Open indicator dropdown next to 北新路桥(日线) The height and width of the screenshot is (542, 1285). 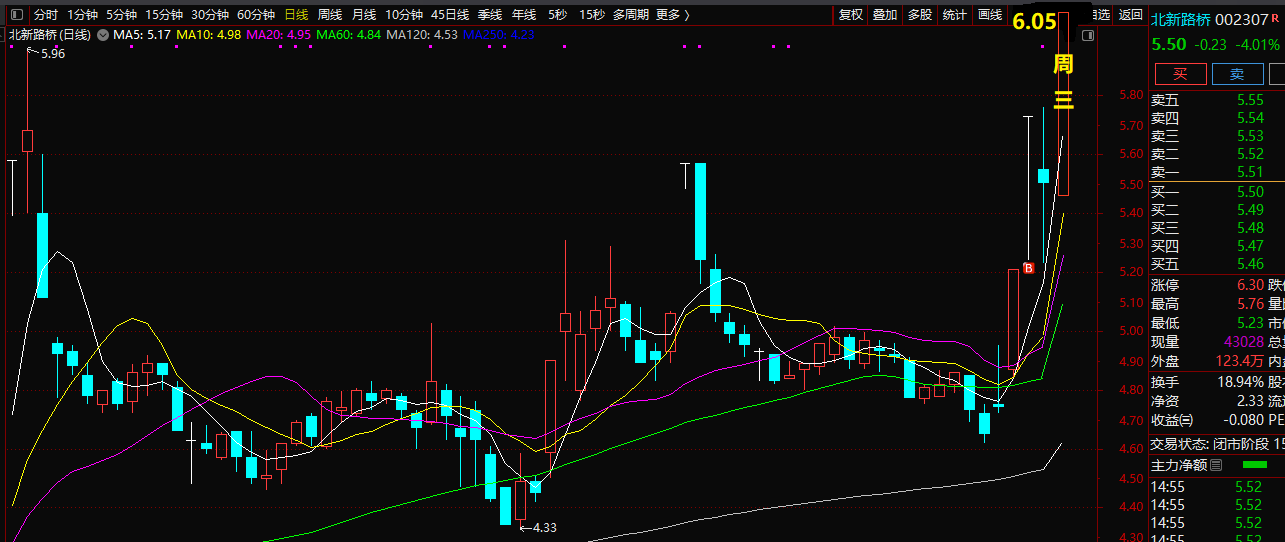tap(101, 35)
